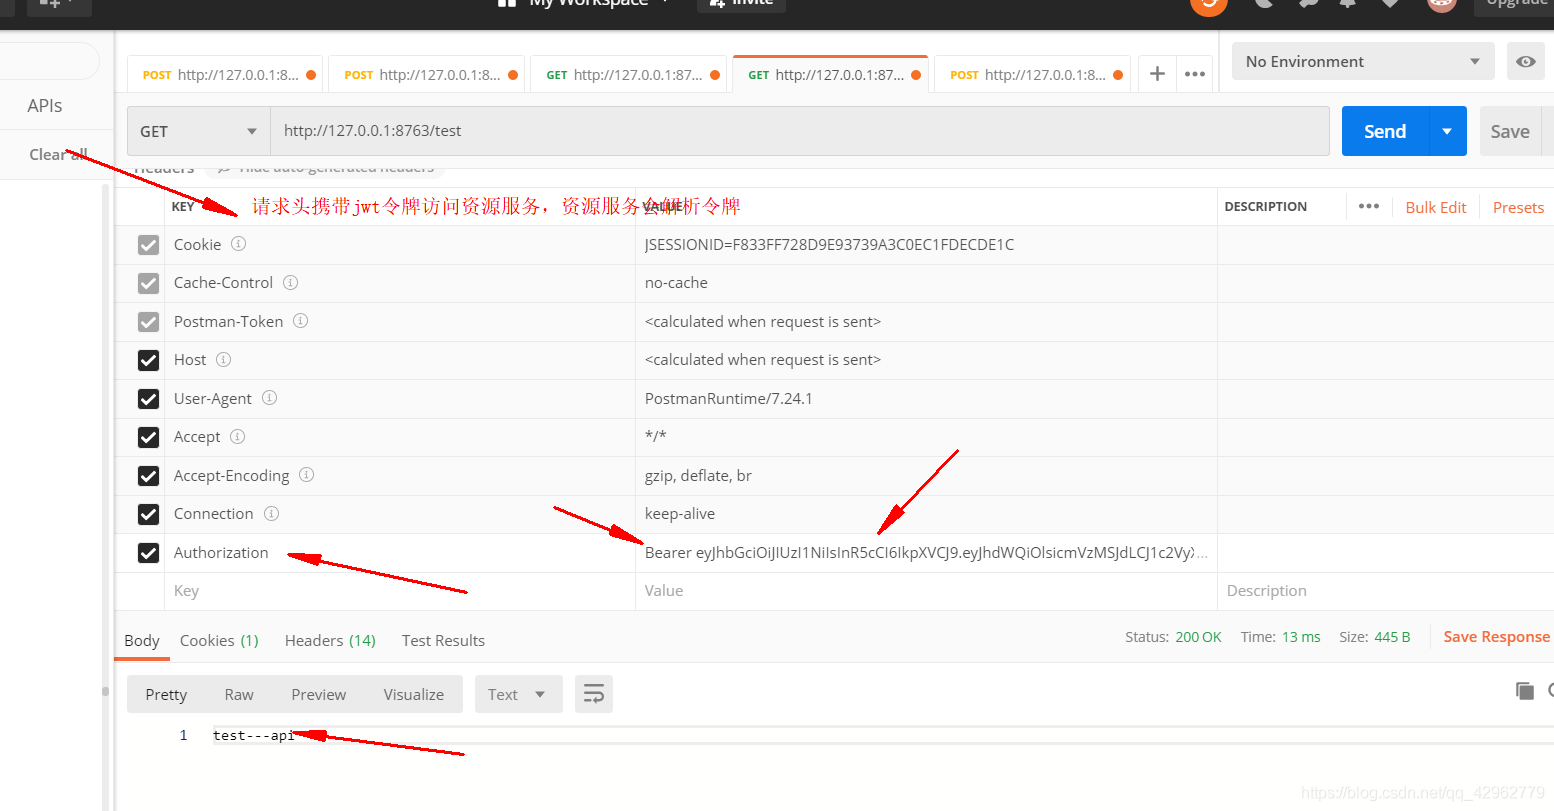Open header Presets menu
This screenshot has width=1554, height=811.
point(1518,207)
